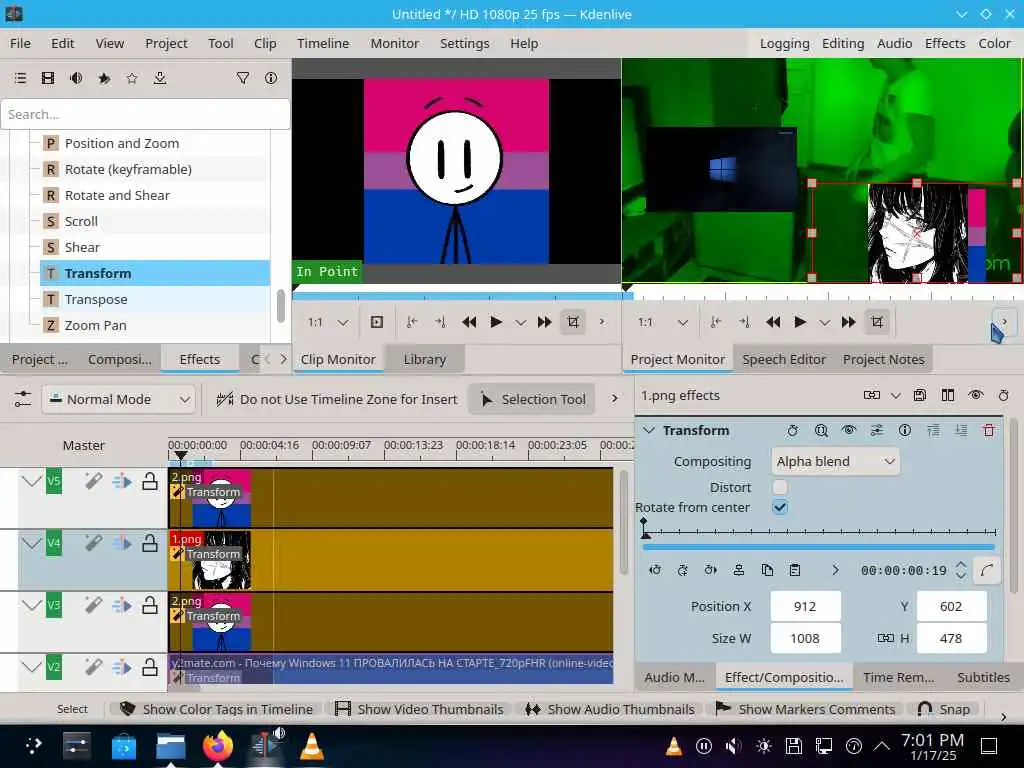
Task: Launch VLC from the taskbar
Action: coord(312,745)
